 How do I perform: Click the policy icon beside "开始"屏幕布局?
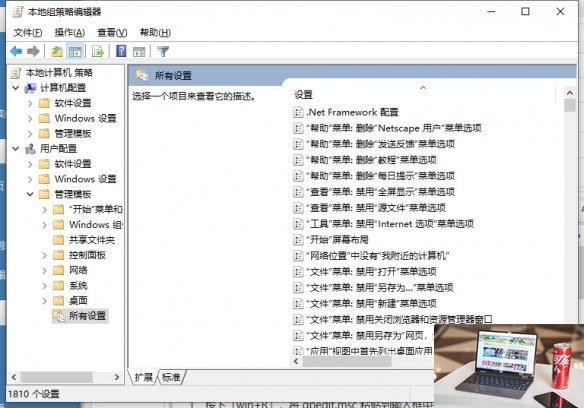[298, 240]
